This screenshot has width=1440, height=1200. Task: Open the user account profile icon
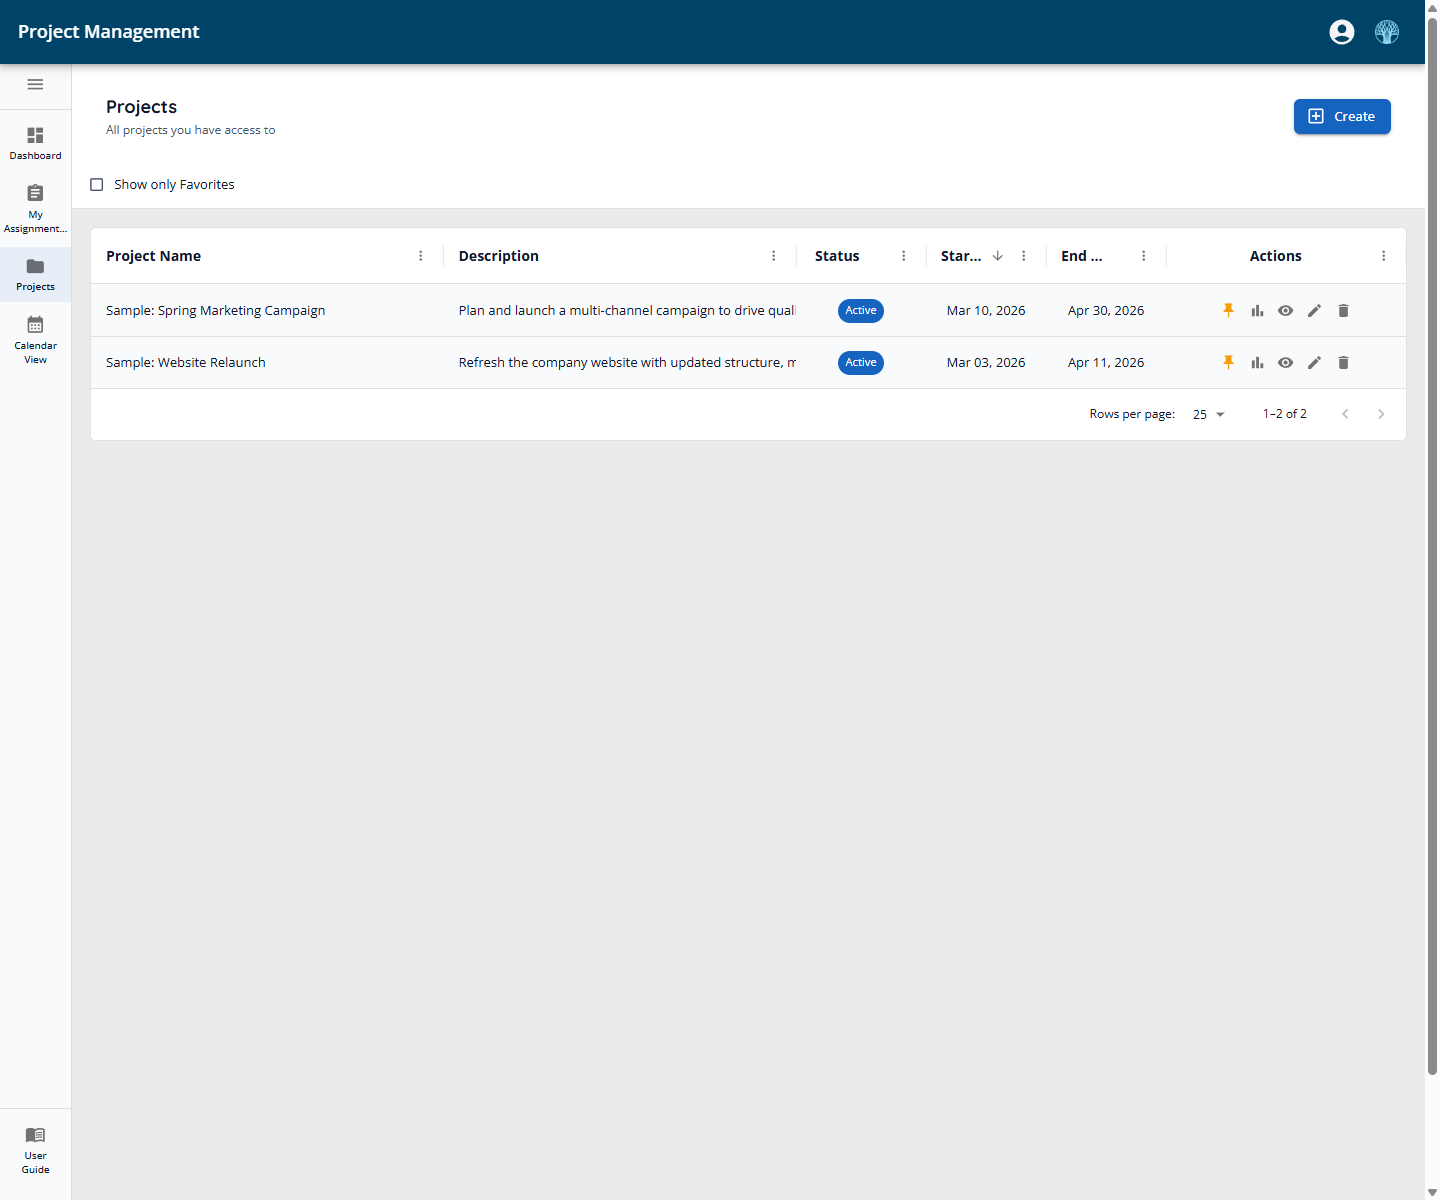(x=1342, y=32)
